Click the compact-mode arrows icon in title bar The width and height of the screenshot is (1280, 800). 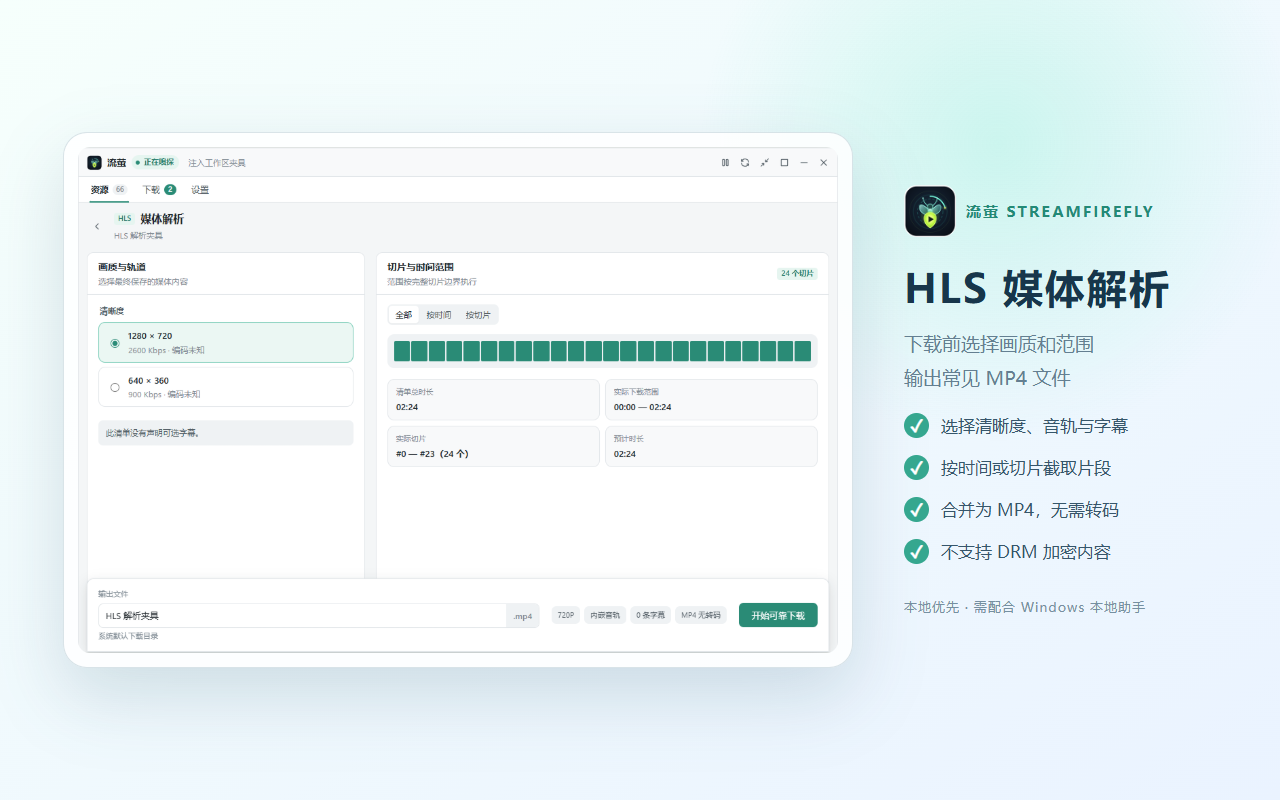tap(765, 162)
